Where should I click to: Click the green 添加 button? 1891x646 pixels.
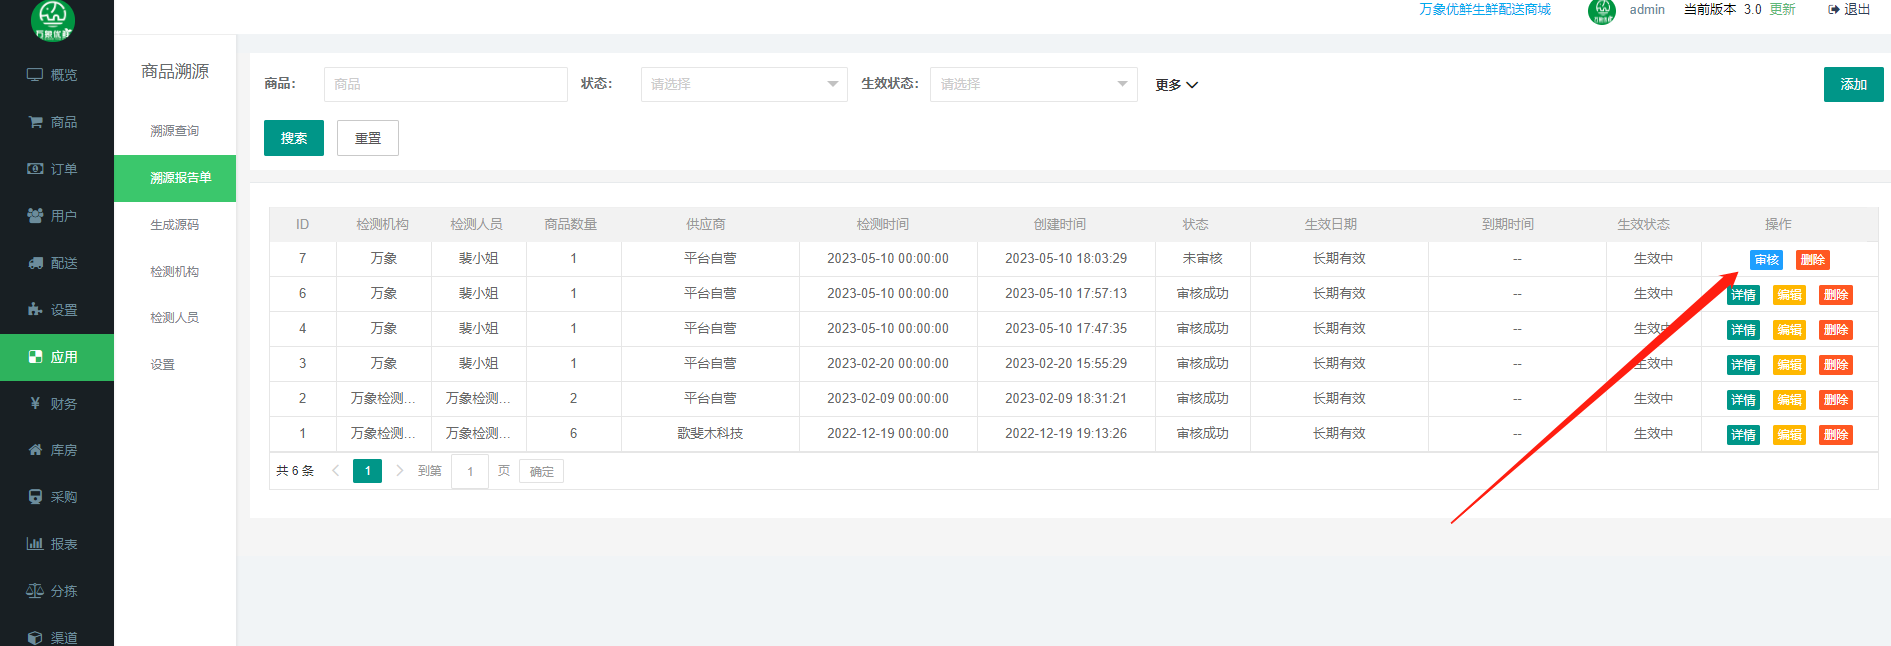1853,84
